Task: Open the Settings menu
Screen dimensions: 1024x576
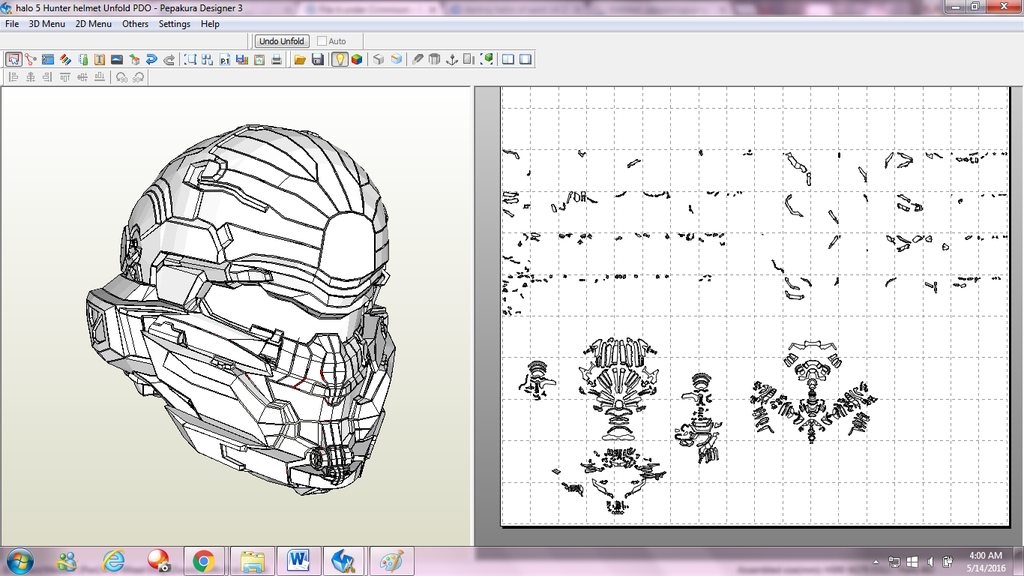Action: [x=174, y=24]
